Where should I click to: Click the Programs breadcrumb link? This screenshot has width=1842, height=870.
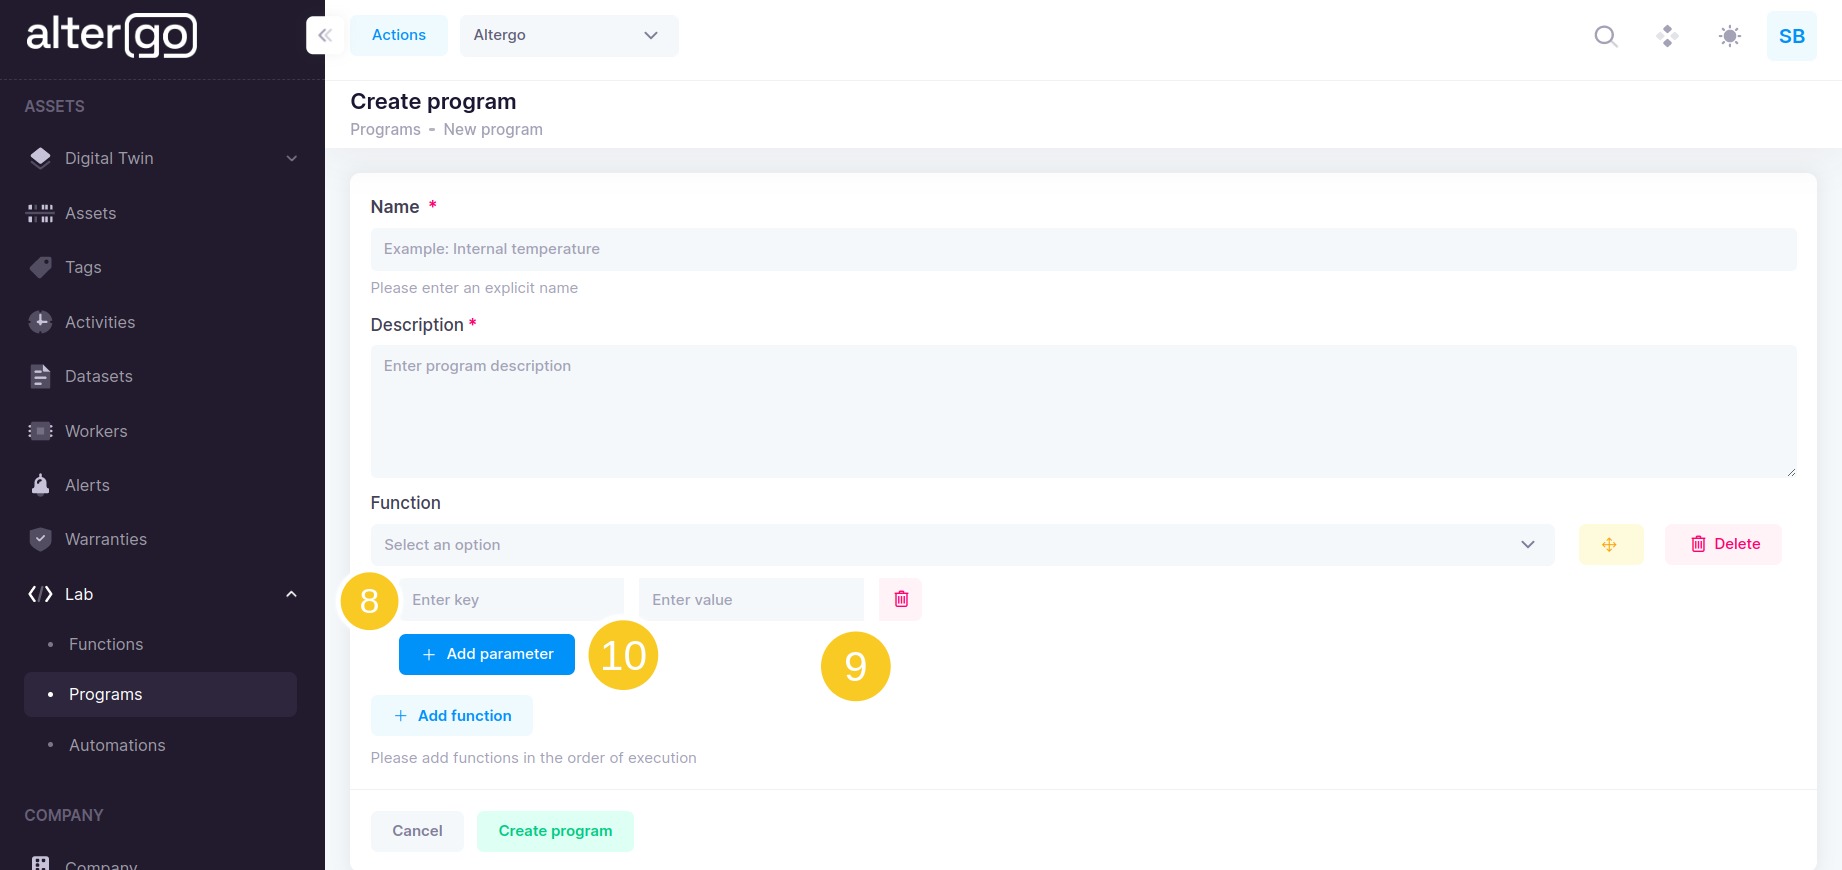pyautogui.click(x=385, y=129)
